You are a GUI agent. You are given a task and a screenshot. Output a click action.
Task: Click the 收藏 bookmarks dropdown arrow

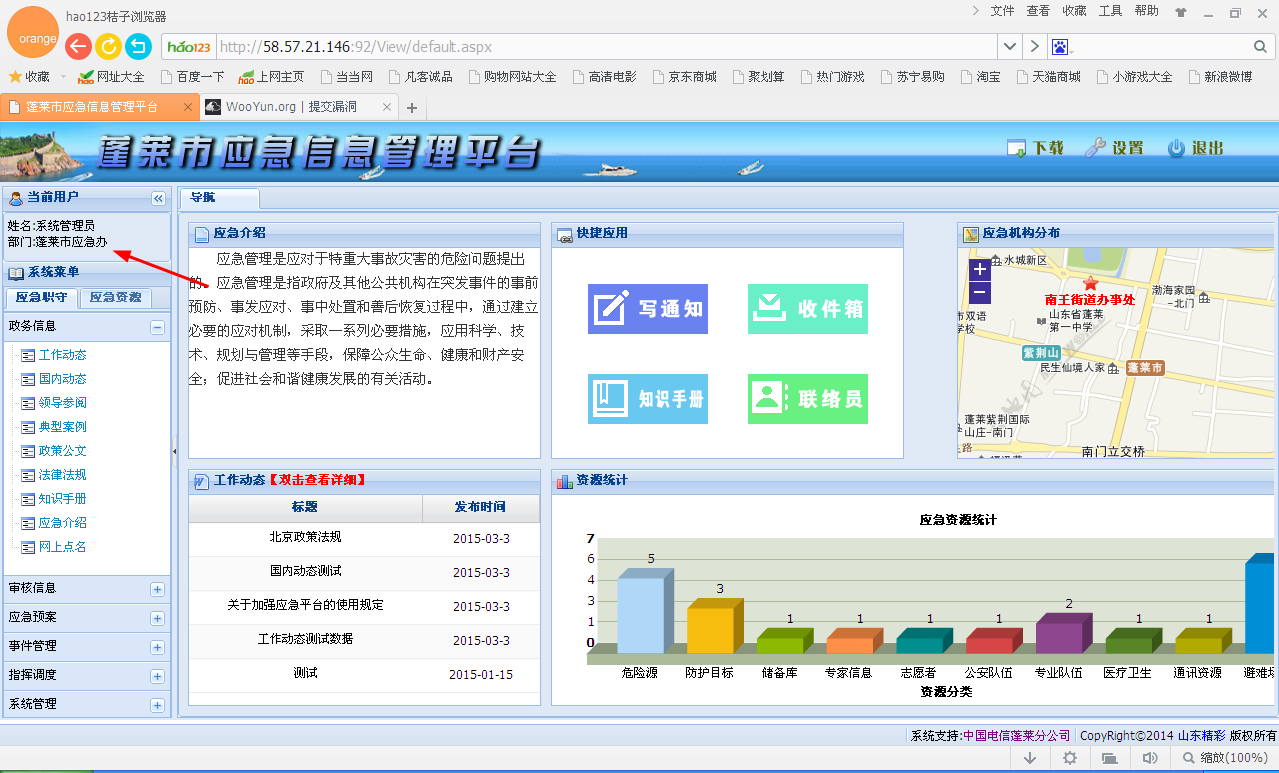[x=63, y=77]
